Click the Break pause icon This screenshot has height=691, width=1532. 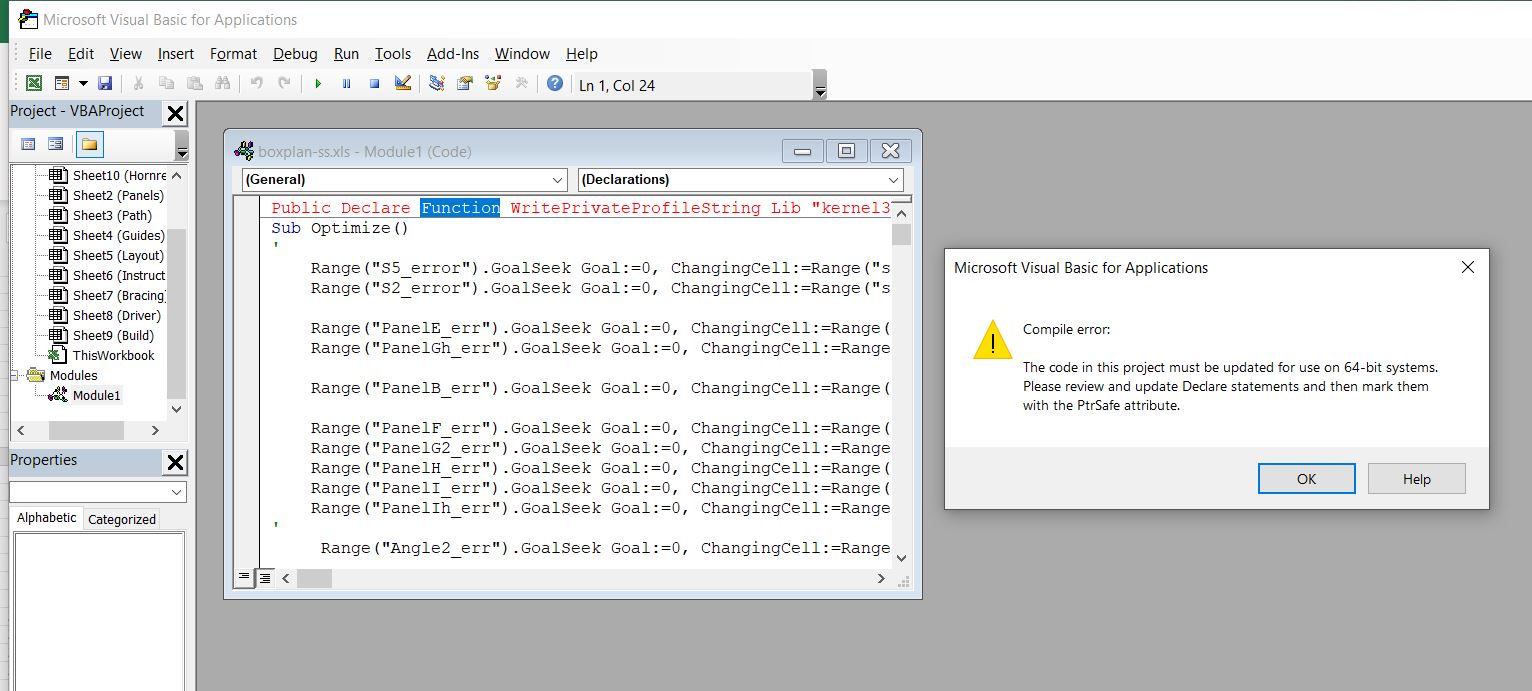tap(346, 84)
